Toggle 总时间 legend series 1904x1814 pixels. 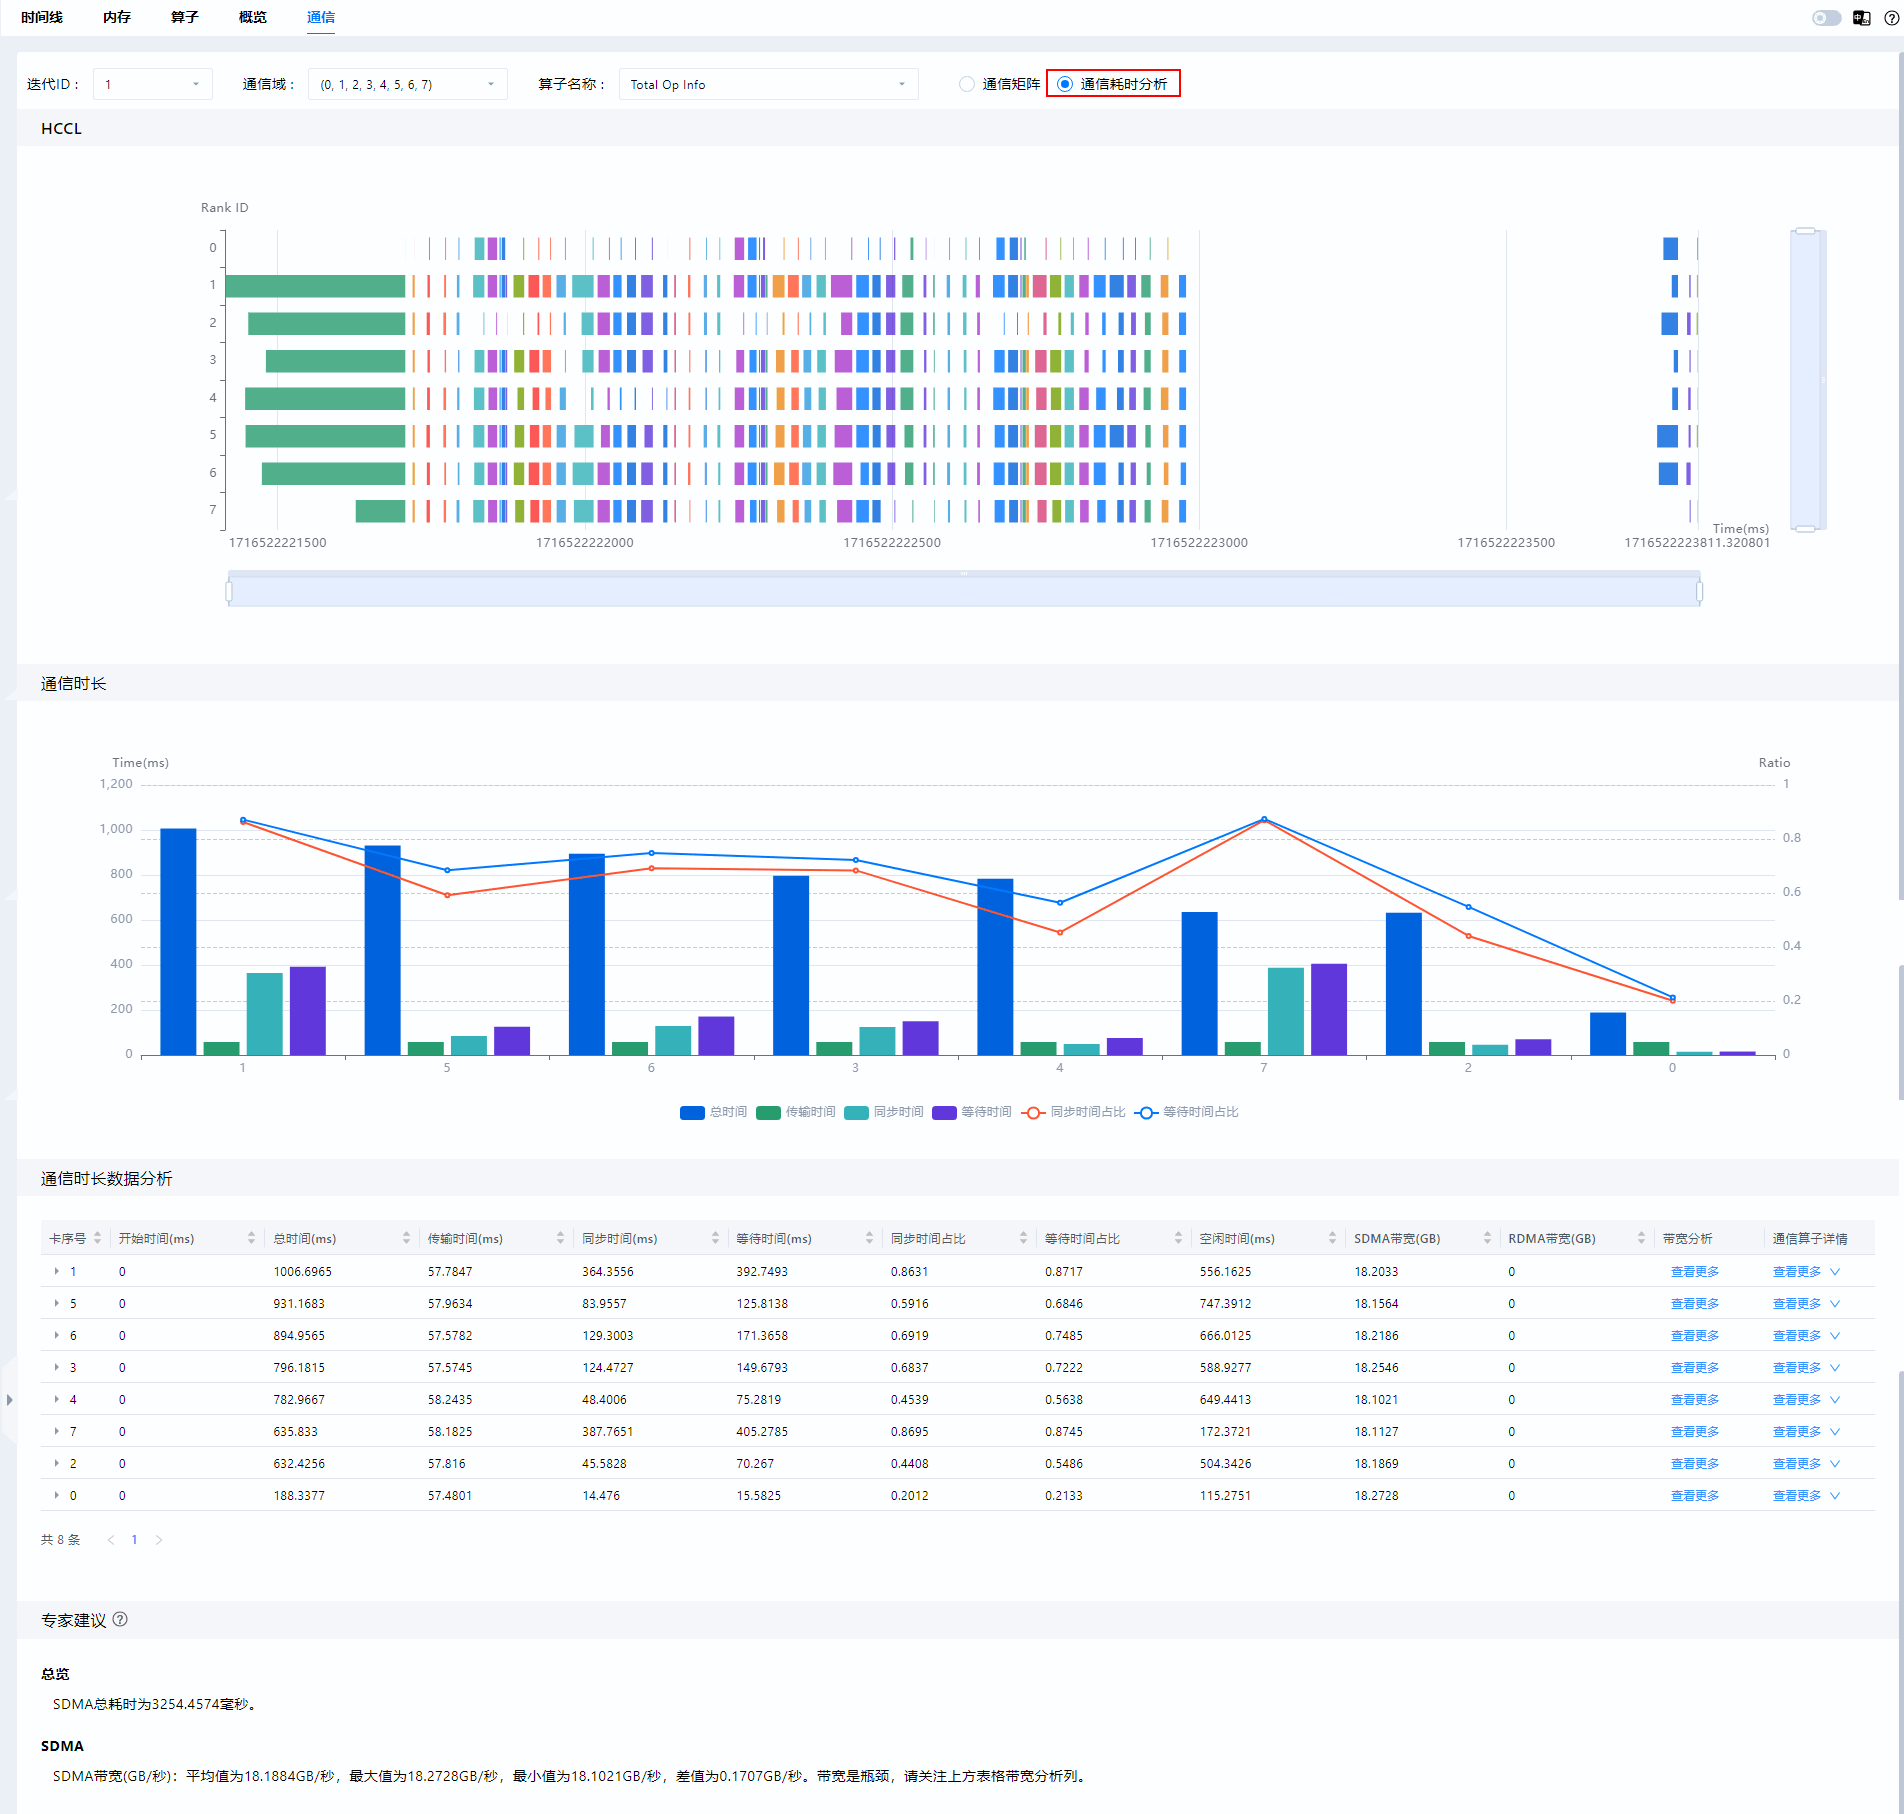tap(714, 1112)
